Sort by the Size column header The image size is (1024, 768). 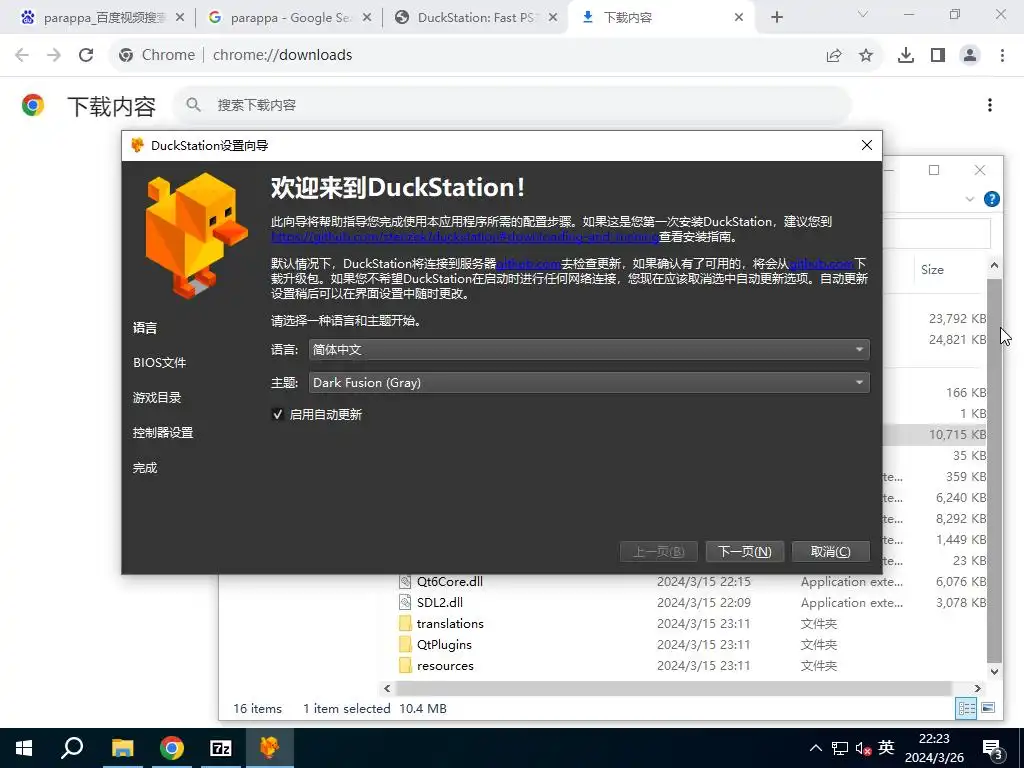933,269
